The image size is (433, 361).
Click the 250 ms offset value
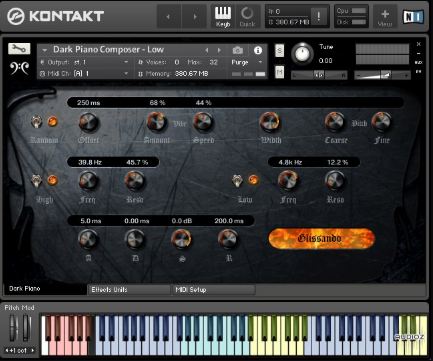(88, 103)
